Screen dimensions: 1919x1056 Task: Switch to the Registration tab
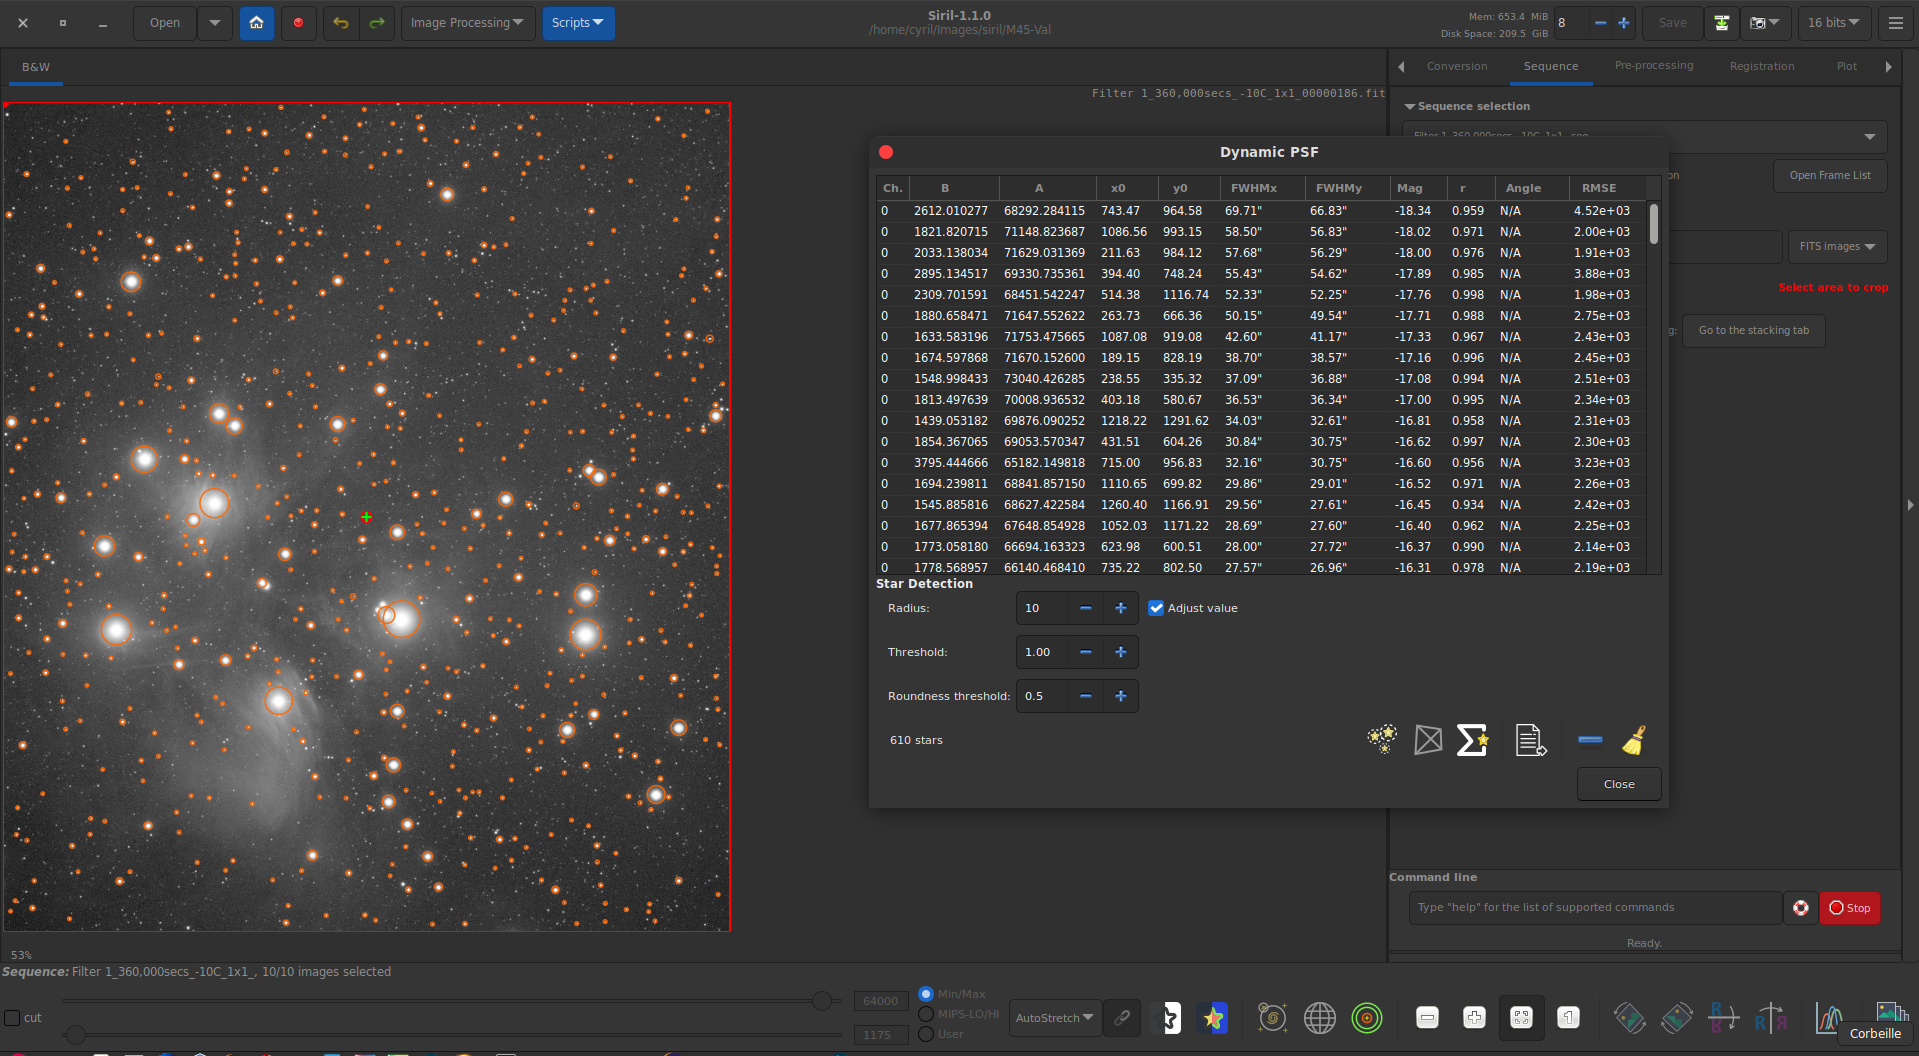1762,65
